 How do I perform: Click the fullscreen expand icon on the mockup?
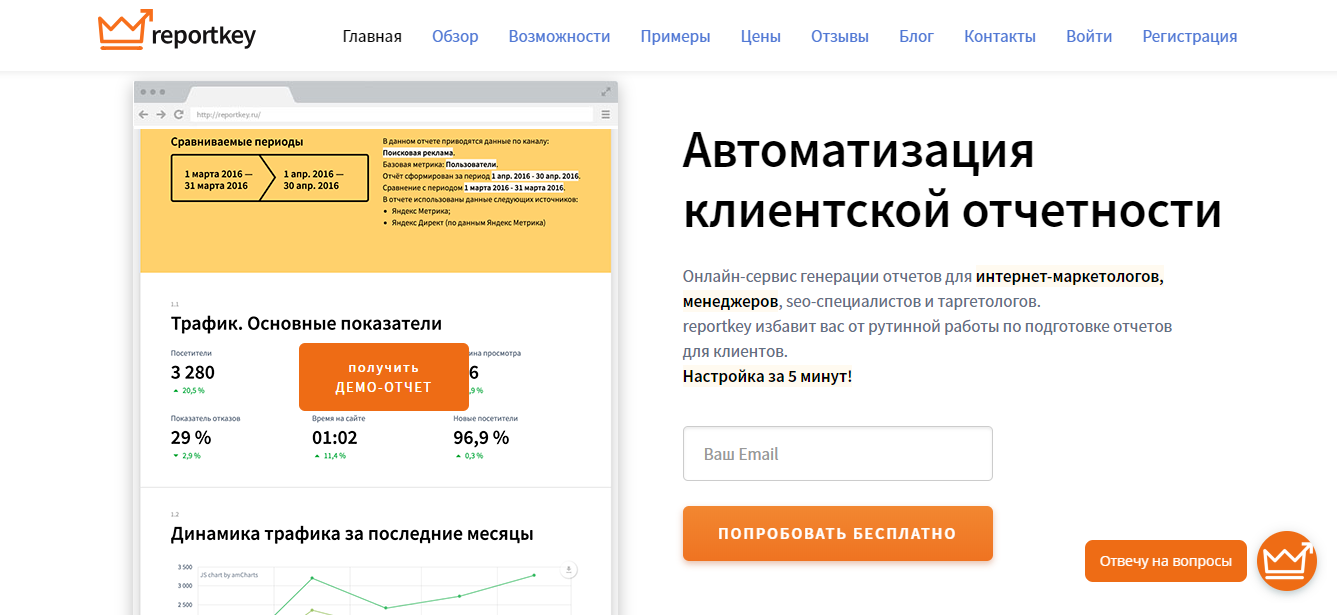pyautogui.click(x=605, y=91)
